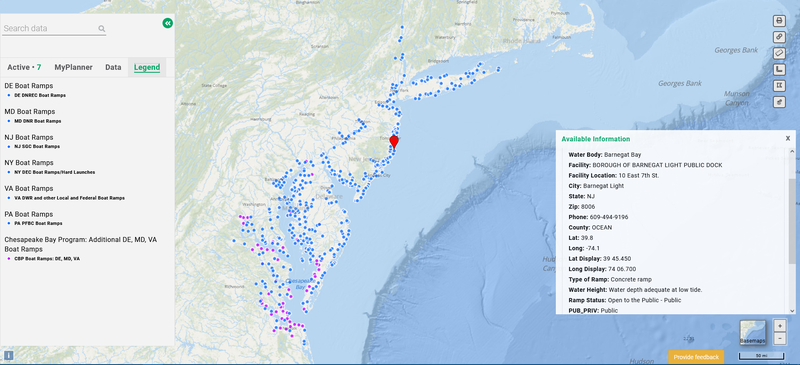Click the NY Boat Ramps legend heading
The image size is (800, 365).
click(29, 163)
